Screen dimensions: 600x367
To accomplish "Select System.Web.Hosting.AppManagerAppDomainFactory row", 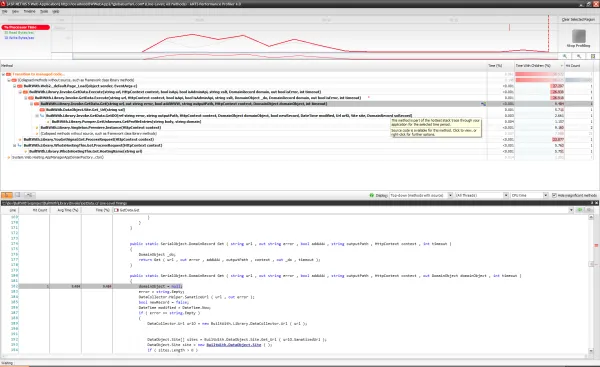I will [x=58, y=157].
